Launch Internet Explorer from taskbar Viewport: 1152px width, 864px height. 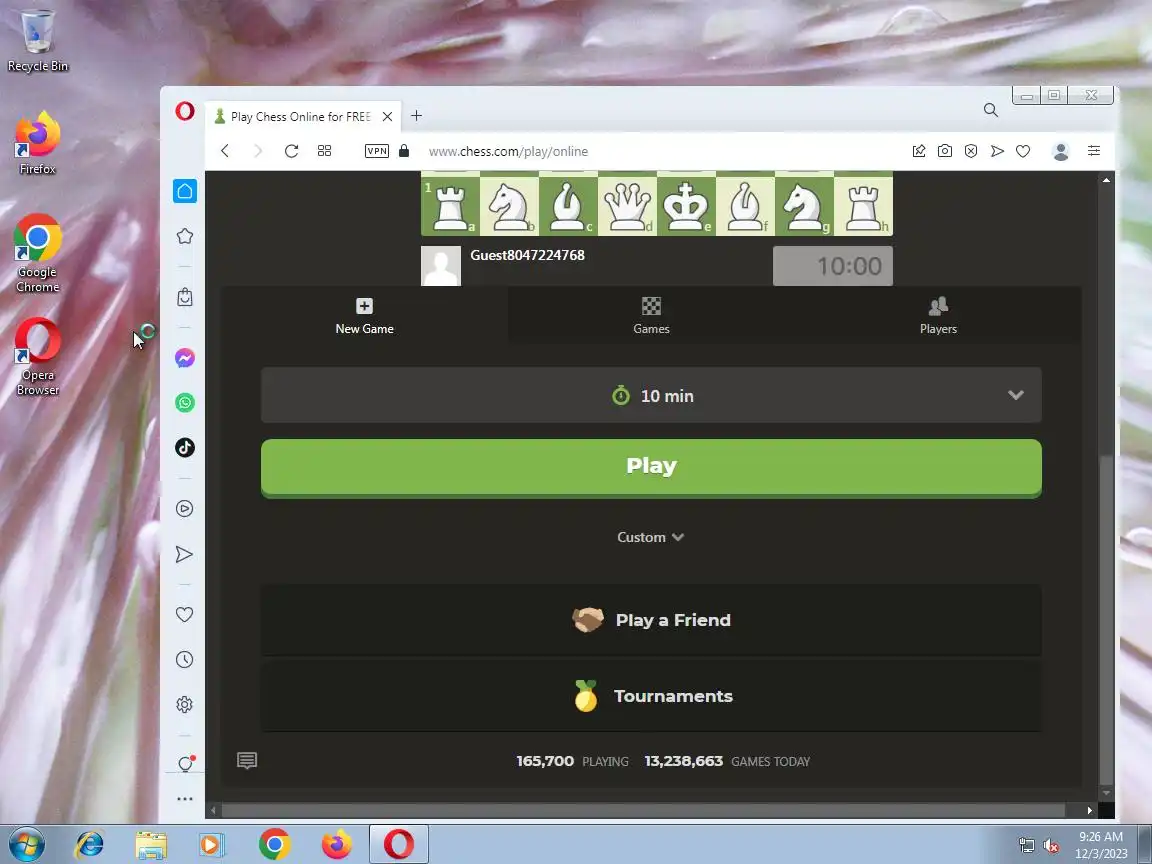point(90,845)
